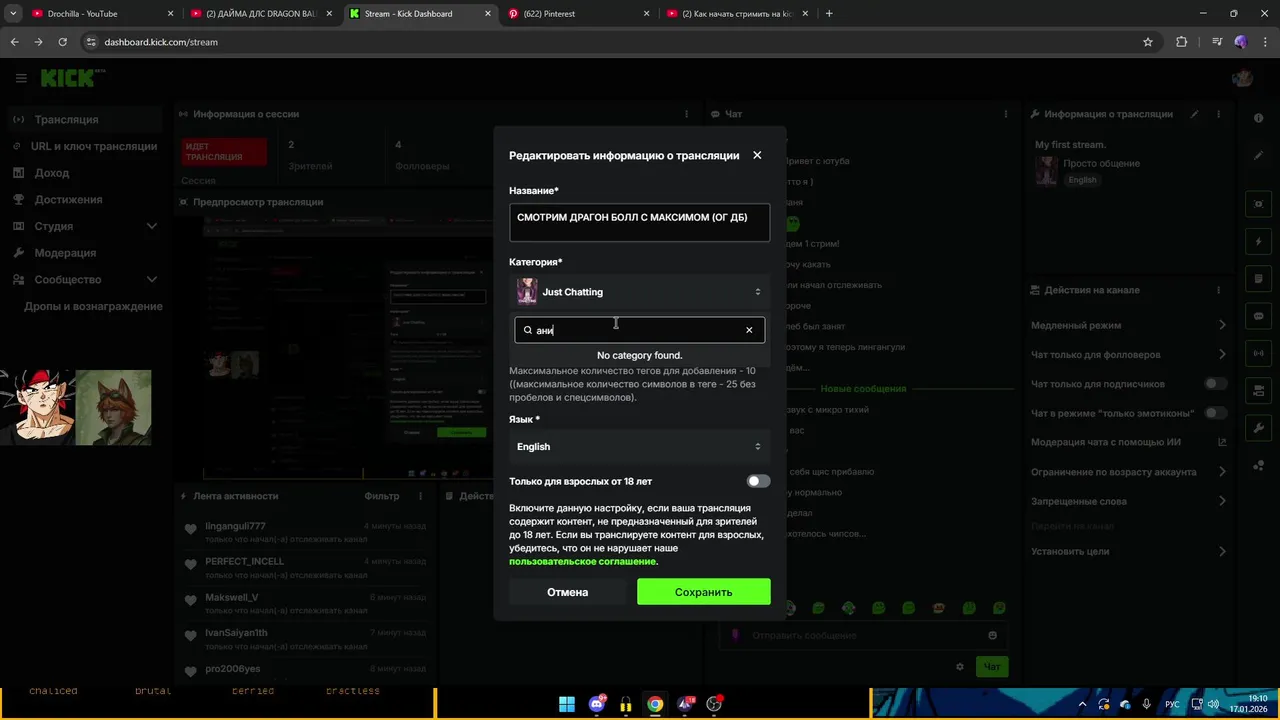
Task: Expand the Запрещенные слова option
Action: coord(1129,501)
